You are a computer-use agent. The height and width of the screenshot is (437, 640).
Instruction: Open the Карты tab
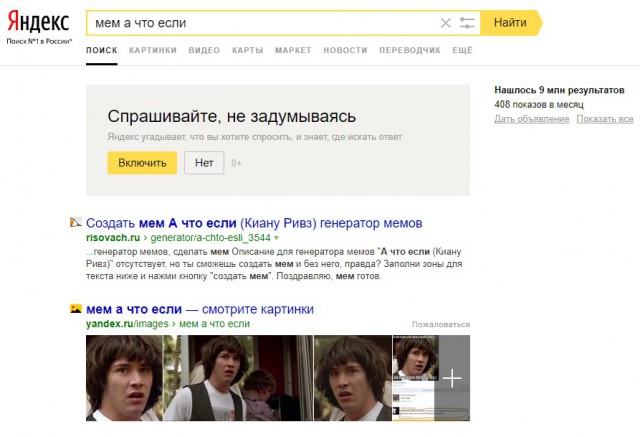[x=247, y=49]
